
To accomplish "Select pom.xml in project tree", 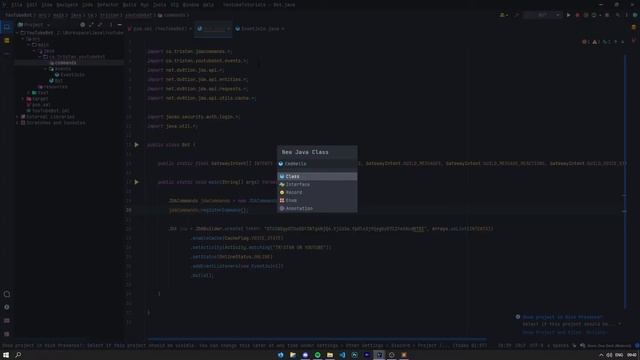I will coord(38,105).
